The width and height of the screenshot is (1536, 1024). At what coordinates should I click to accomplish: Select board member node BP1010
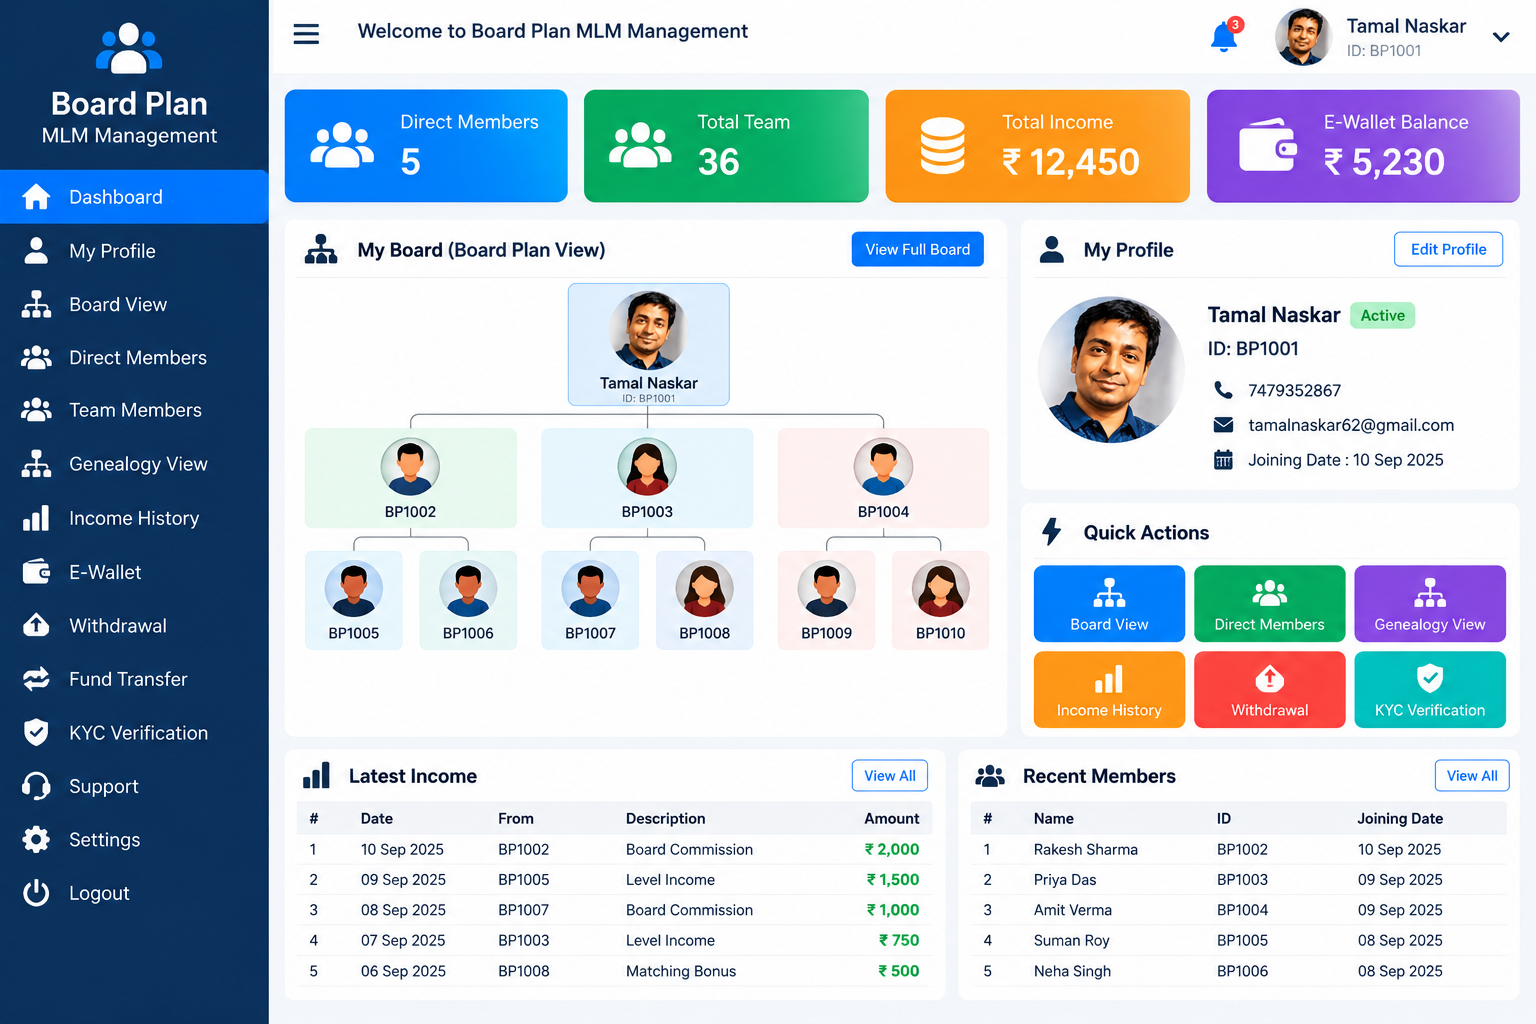(941, 600)
